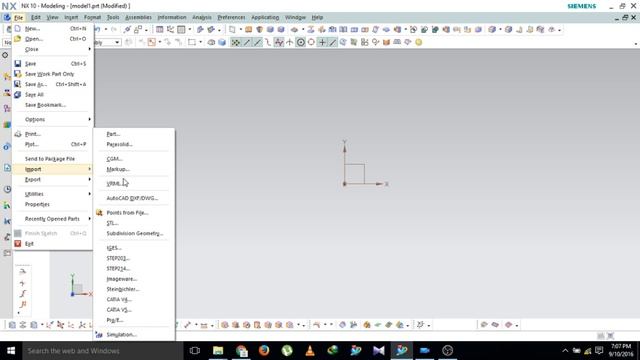Expand Recently Opened Parts submenu

tap(53, 219)
